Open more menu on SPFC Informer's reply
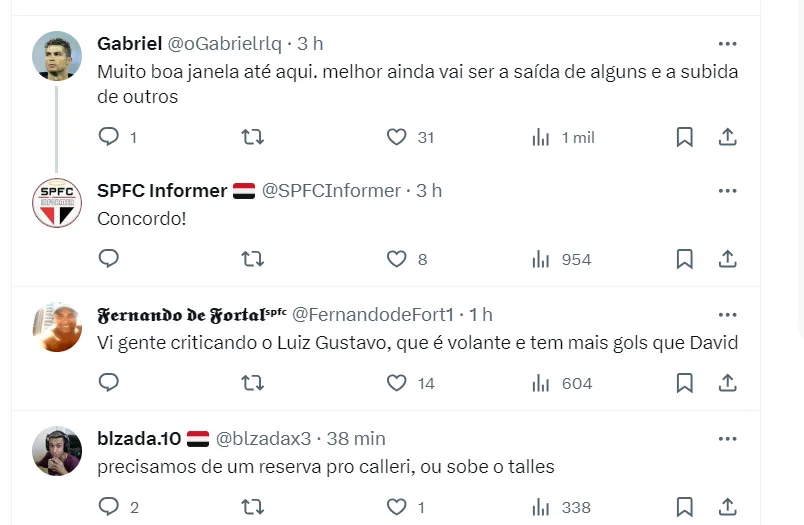804x525 pixels. coord(728,190)
